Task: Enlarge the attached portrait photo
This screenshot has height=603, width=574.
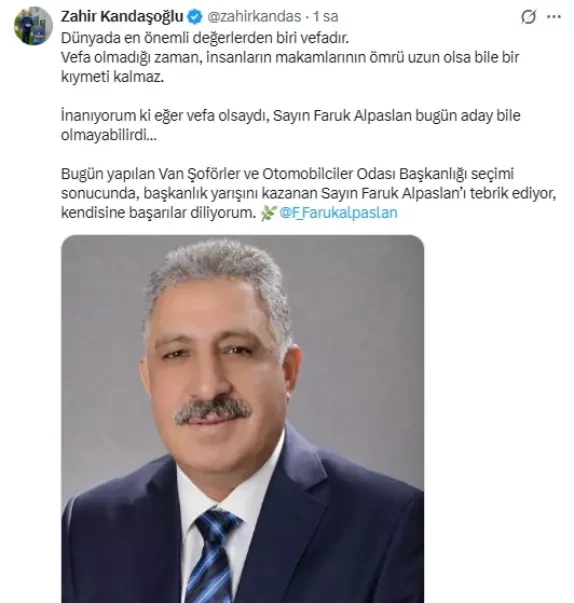Action: (x=243, y=419)
